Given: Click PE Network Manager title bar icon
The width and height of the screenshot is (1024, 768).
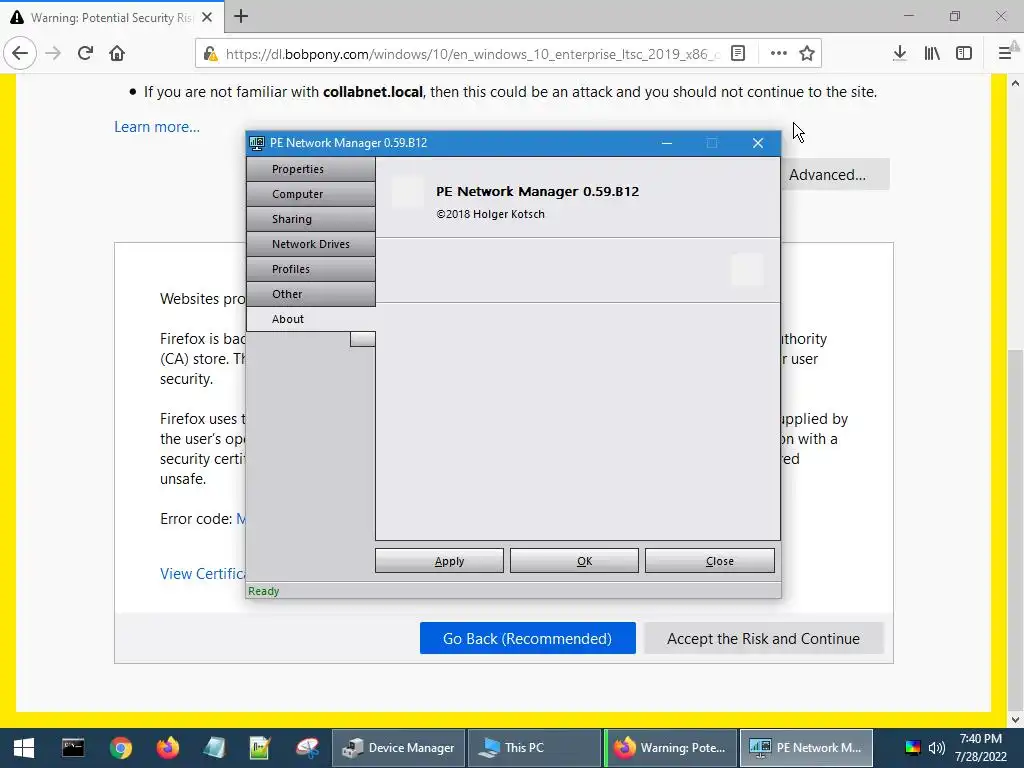Looking at the screenshot, I should coord(257,143).
